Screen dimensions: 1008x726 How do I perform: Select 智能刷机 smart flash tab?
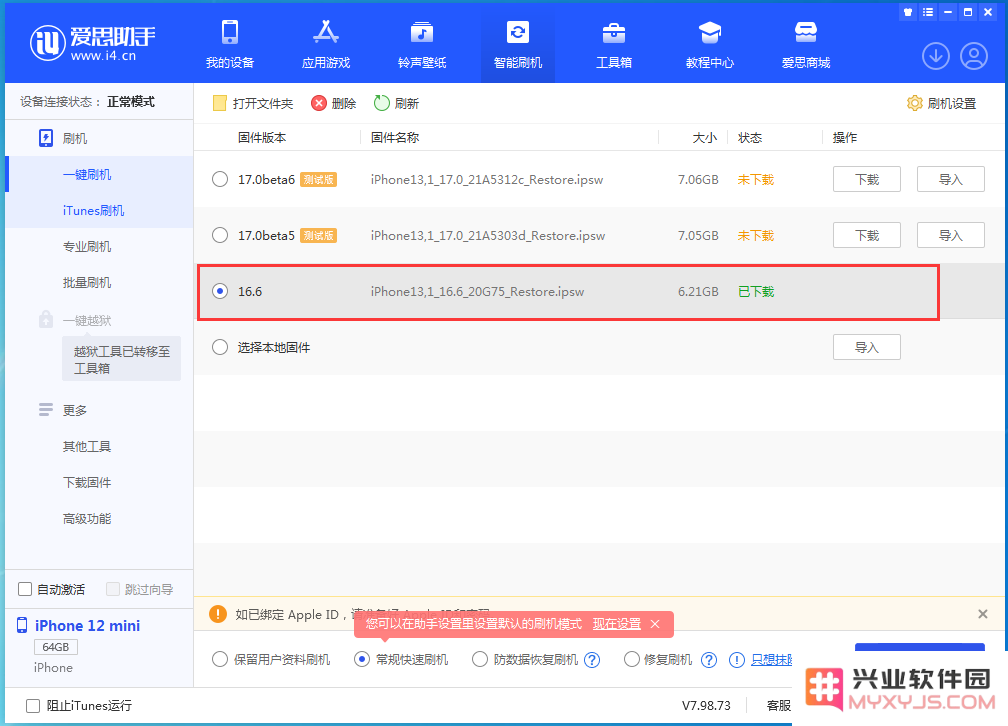pyautogui.click(x=518, y=44)
